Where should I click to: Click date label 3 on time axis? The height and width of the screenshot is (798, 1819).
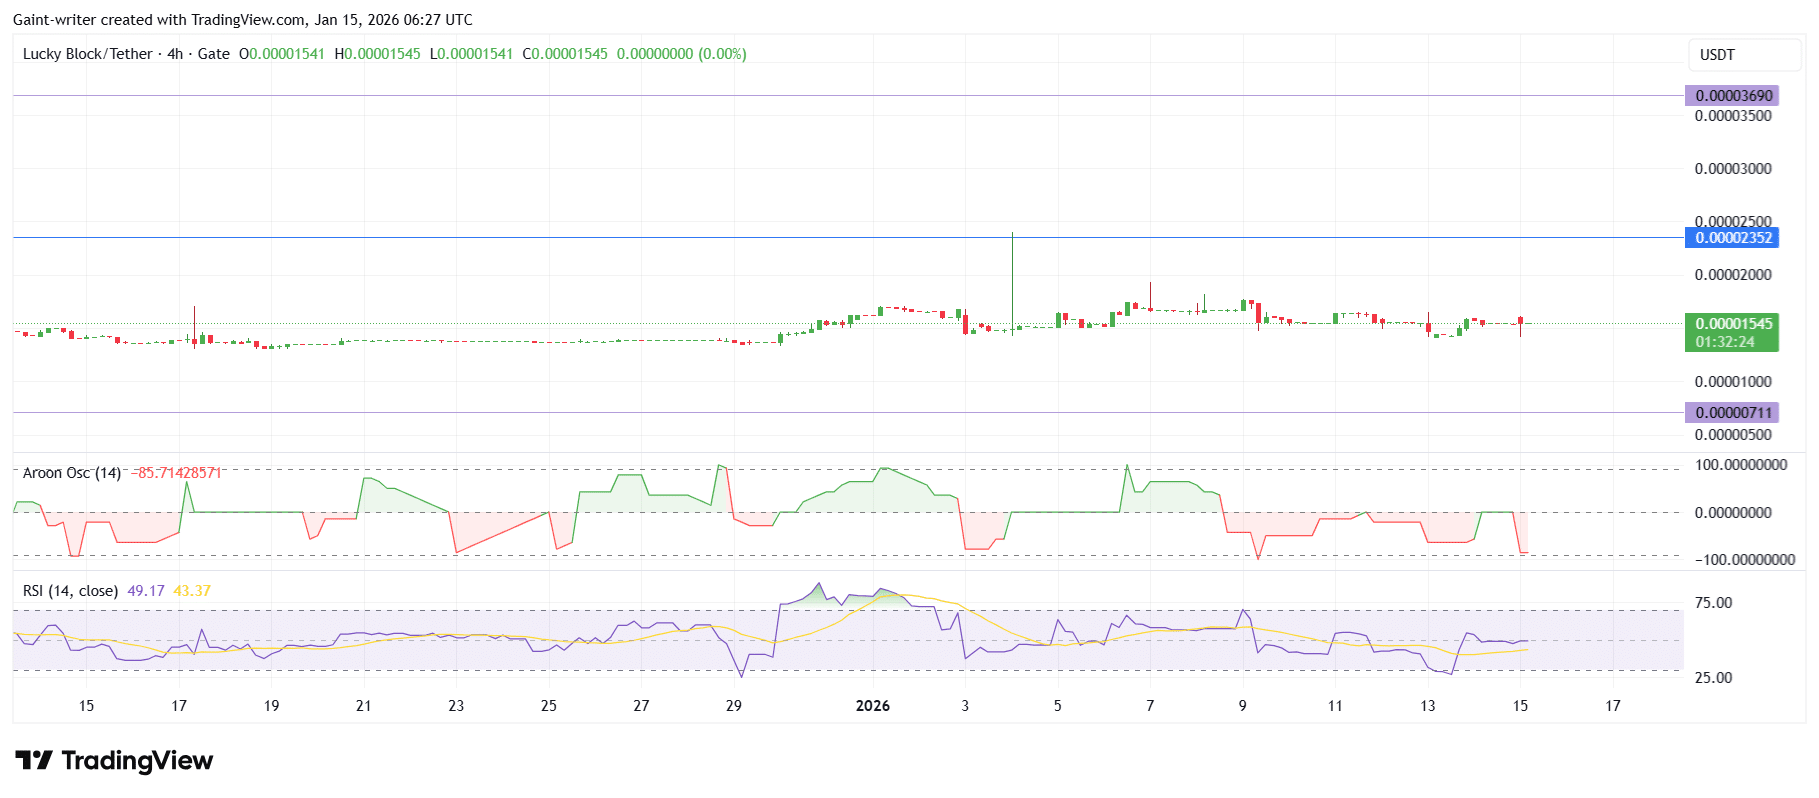965,706
